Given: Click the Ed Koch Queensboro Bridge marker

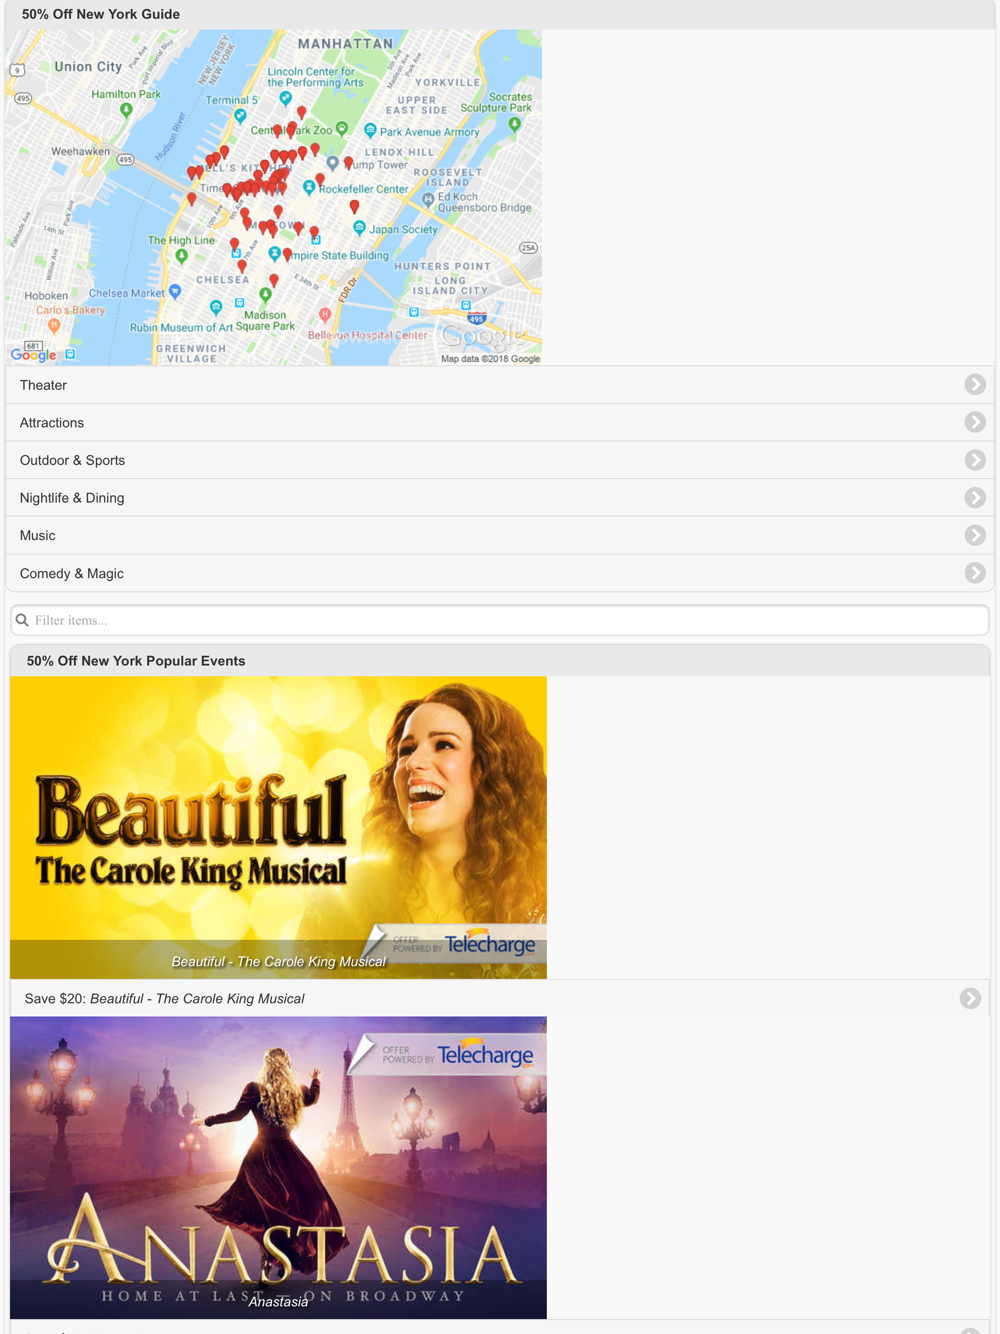Looking at the screenshot, I should (429, 199).
